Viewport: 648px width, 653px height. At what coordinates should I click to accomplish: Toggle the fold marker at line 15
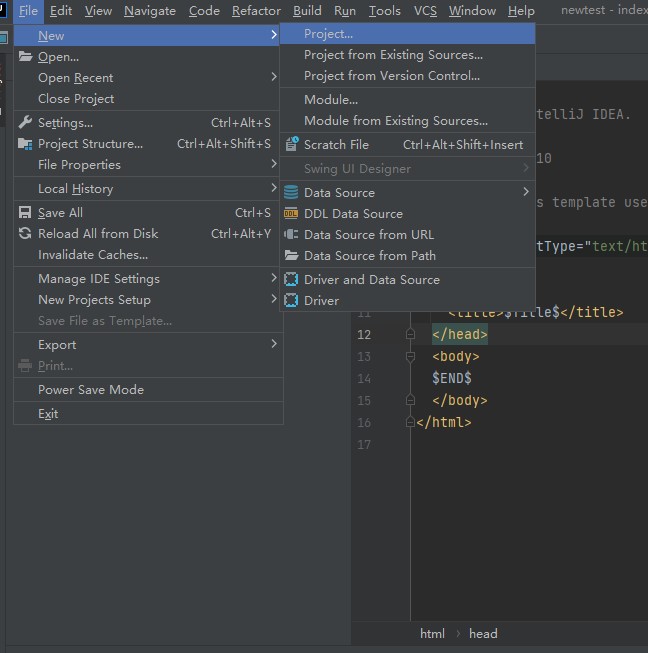[x=410, y=400]
